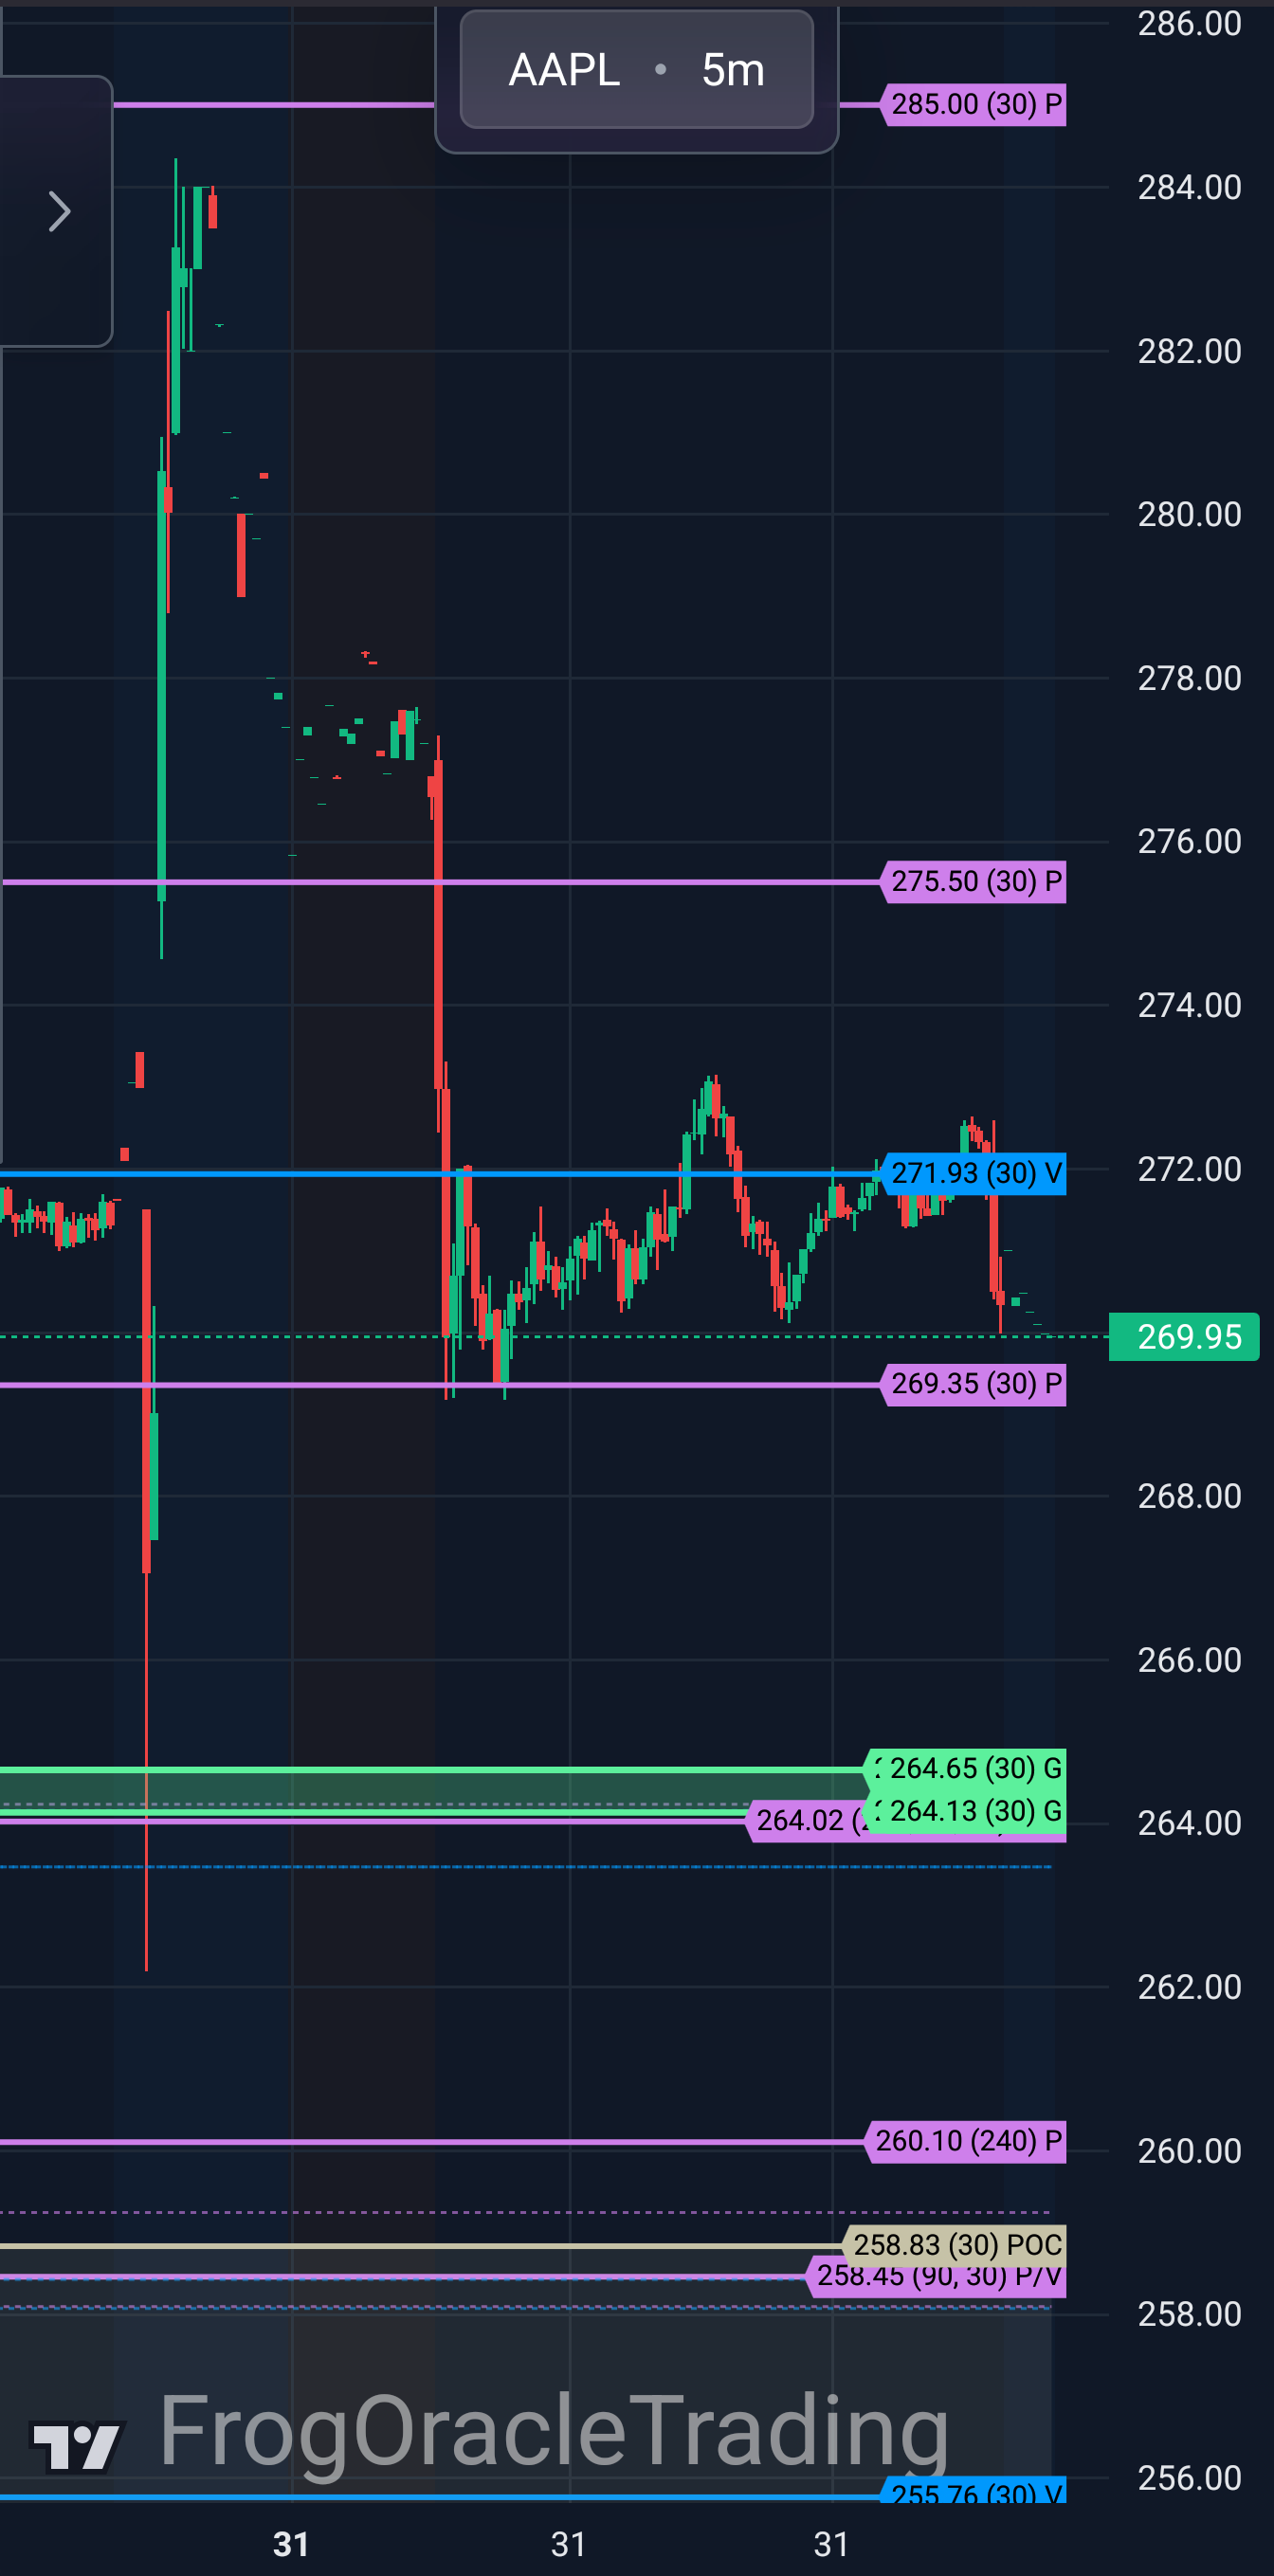Image resolution: width=1274 pixels, height=2576 pixels.
Task: Click the green 264.65 (30) G label
Action: 968,1768
